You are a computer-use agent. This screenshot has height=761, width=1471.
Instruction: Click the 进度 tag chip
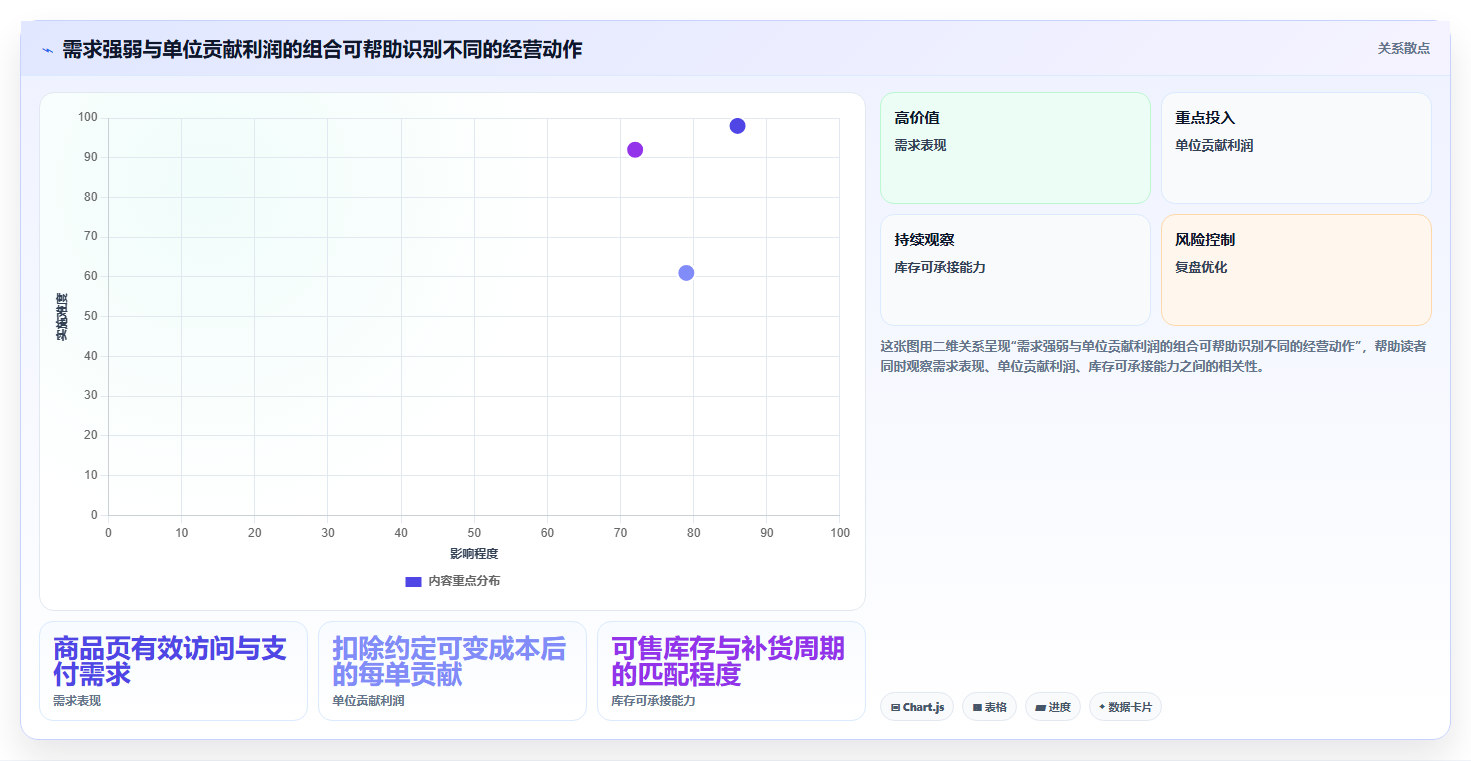click(1053, 707)
